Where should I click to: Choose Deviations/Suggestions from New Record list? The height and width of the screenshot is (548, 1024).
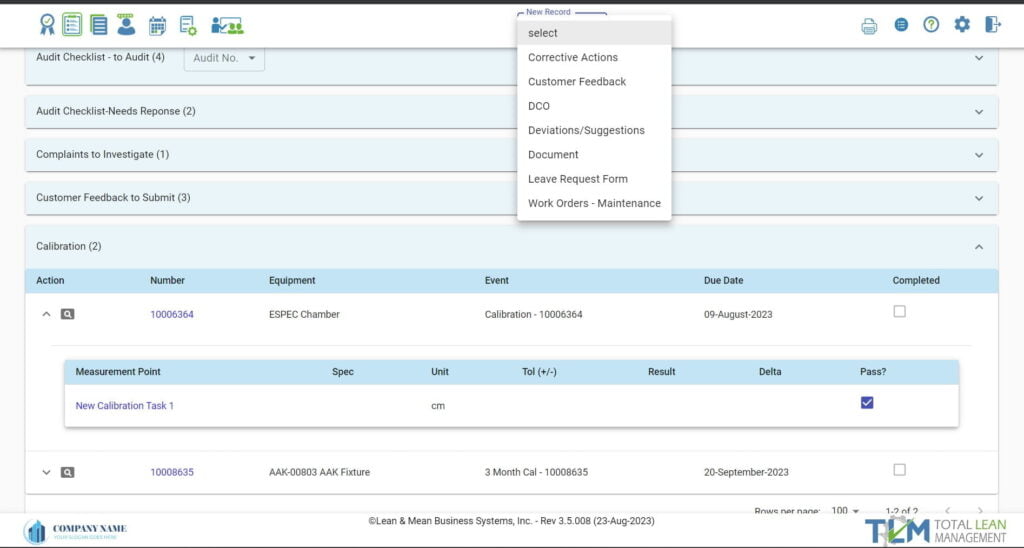click(594, 130)
